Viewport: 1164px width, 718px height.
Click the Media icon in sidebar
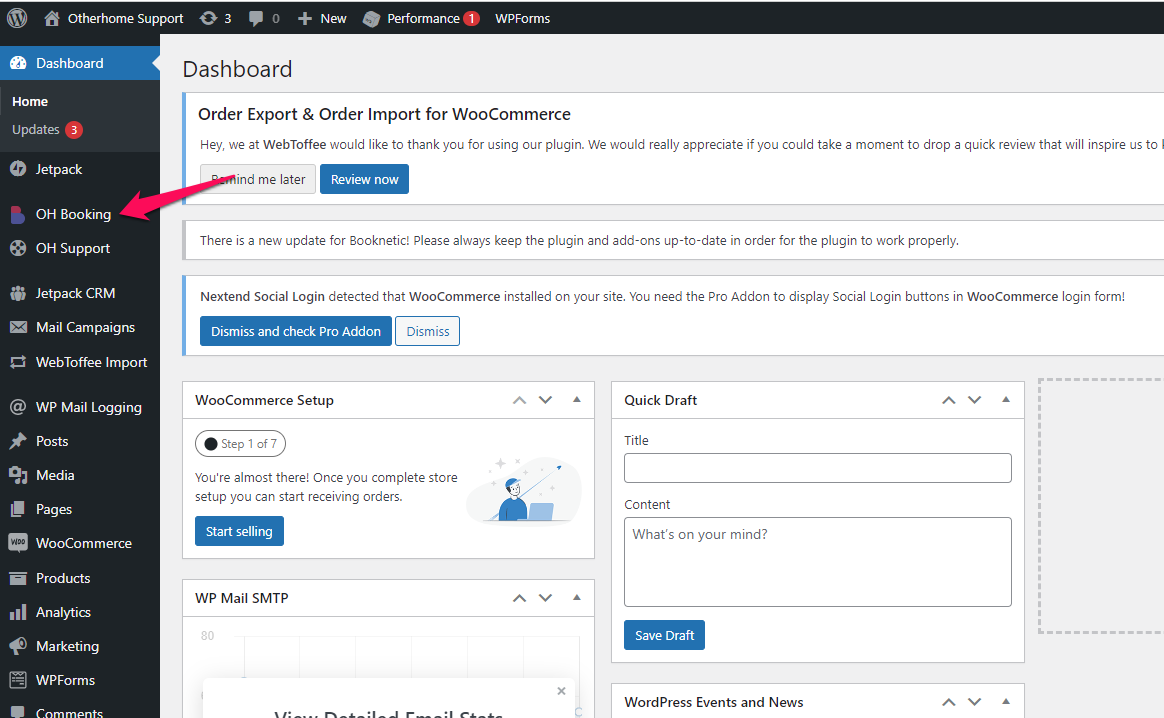click(x=18, y=474)
